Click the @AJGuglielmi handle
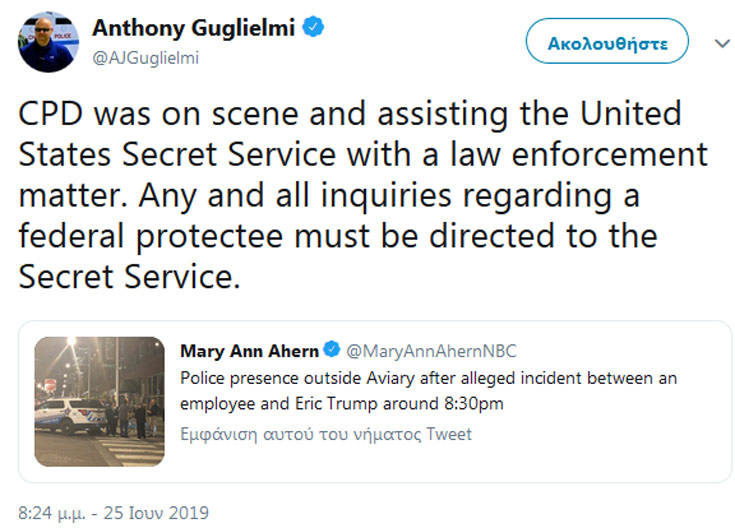The image size is (735, 528). coord(146,58)
